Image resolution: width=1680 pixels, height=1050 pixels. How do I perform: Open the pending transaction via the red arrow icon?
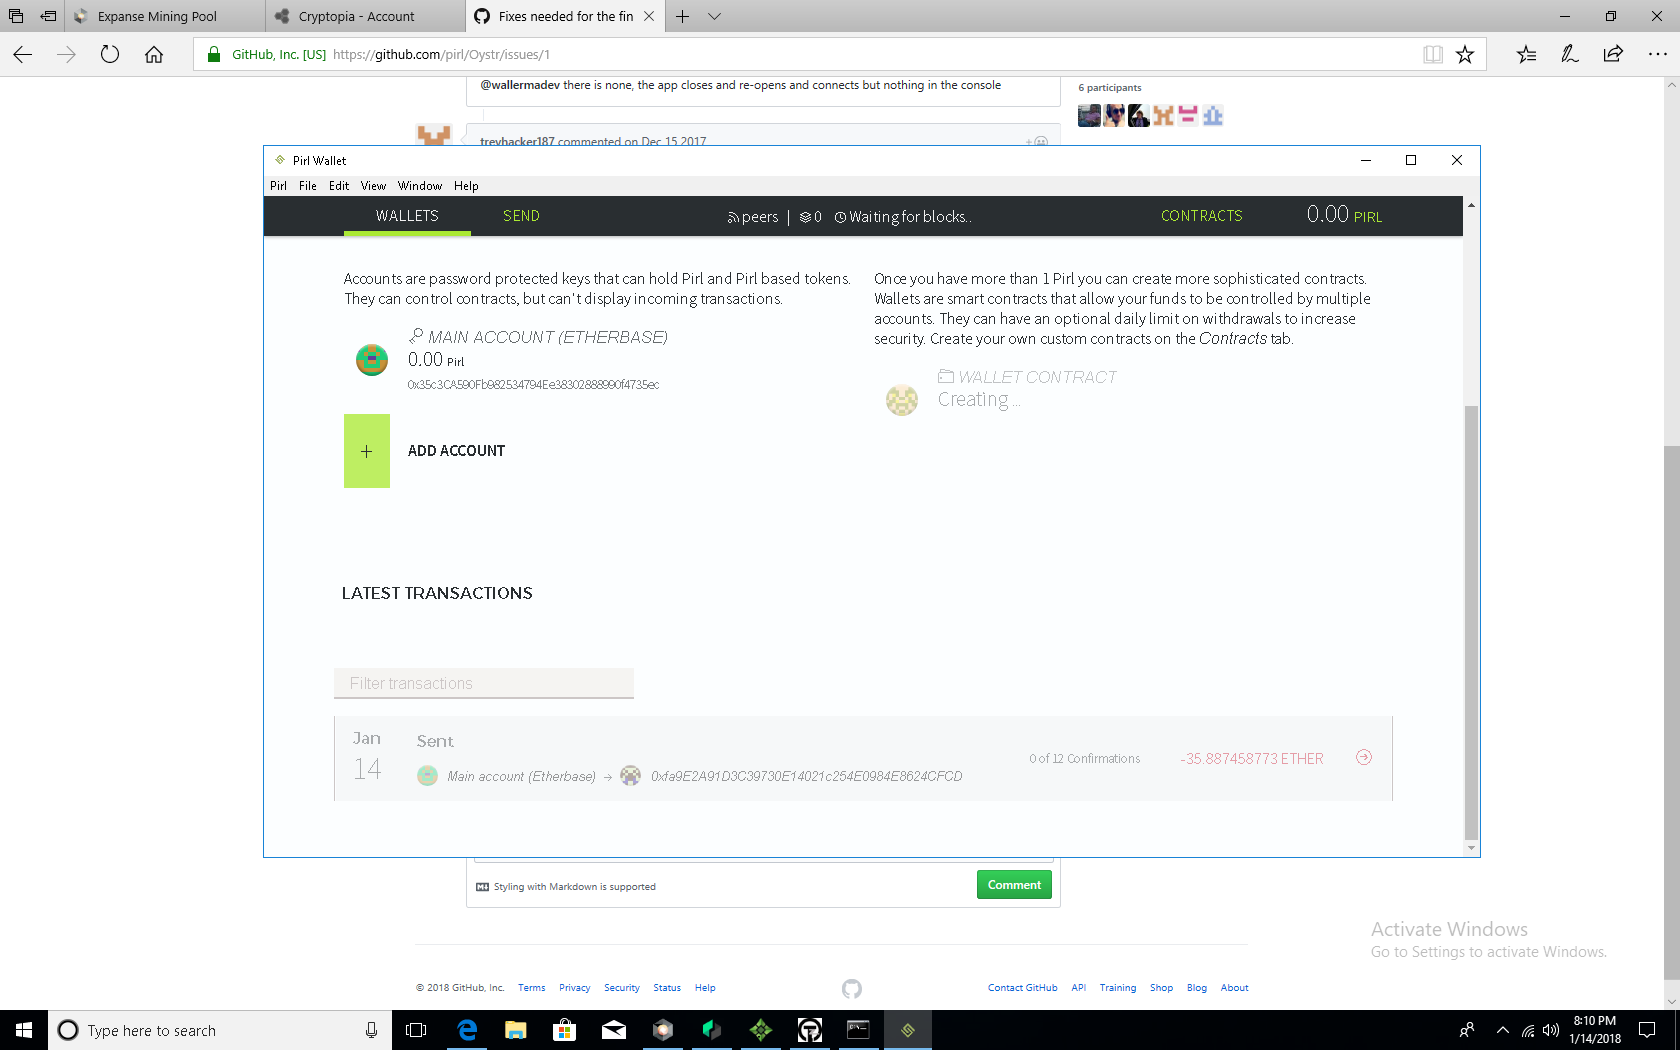point(1363,758)
